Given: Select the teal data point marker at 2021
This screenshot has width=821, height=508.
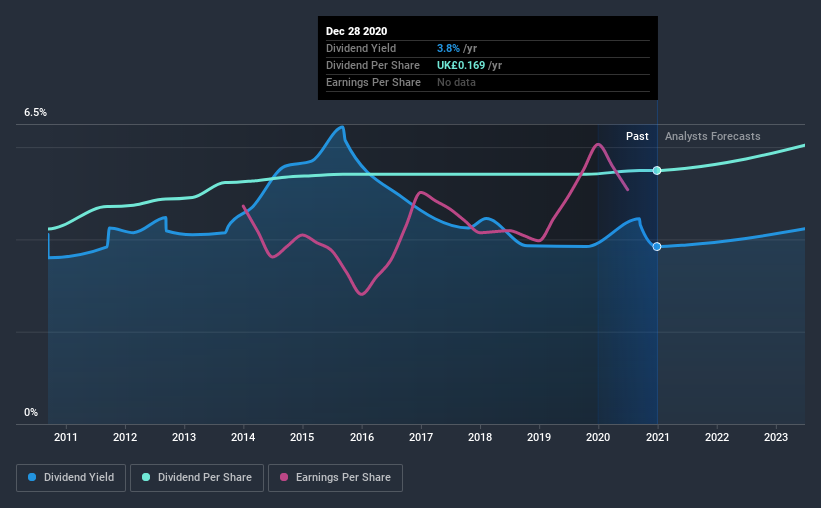Looking at the screenshot, I should (657, 170).
